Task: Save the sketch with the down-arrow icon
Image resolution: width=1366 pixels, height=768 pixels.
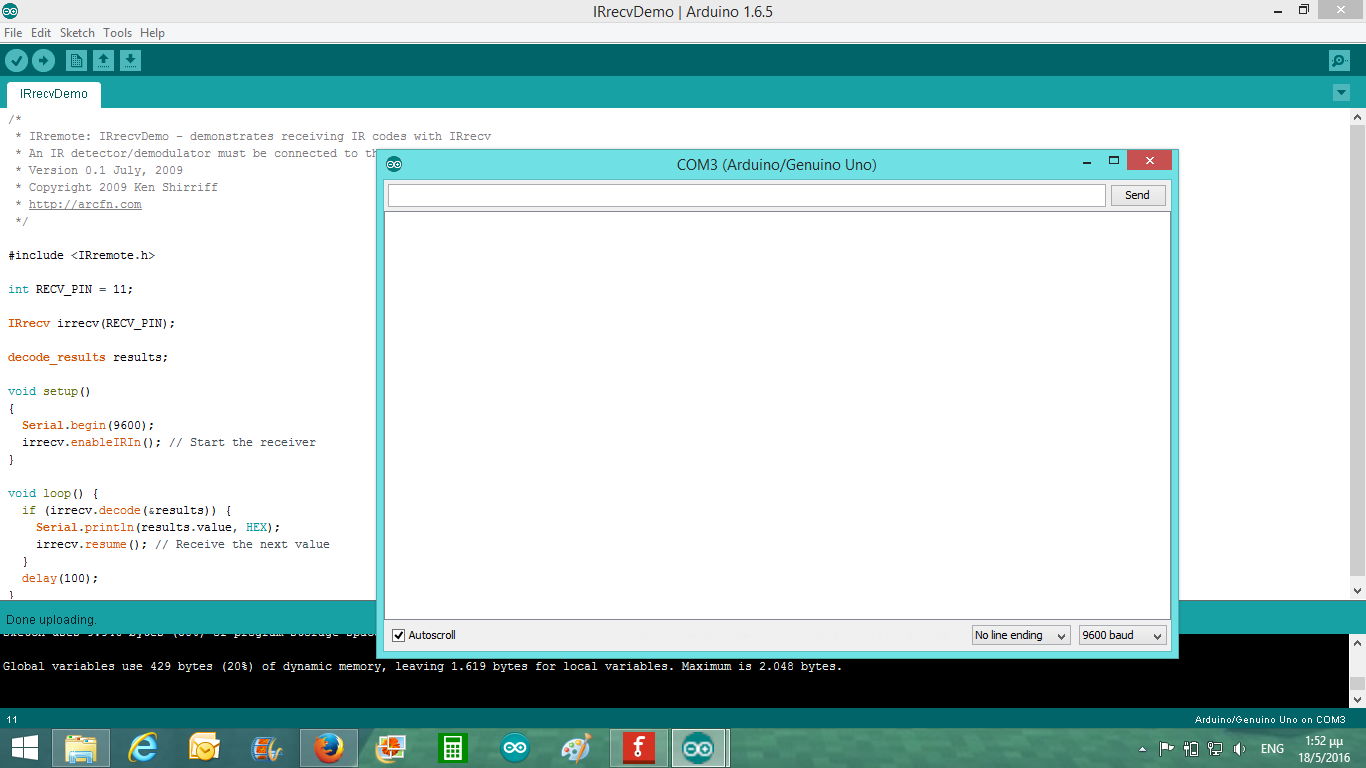Action: pyautogui.click(x=130, y=61)
